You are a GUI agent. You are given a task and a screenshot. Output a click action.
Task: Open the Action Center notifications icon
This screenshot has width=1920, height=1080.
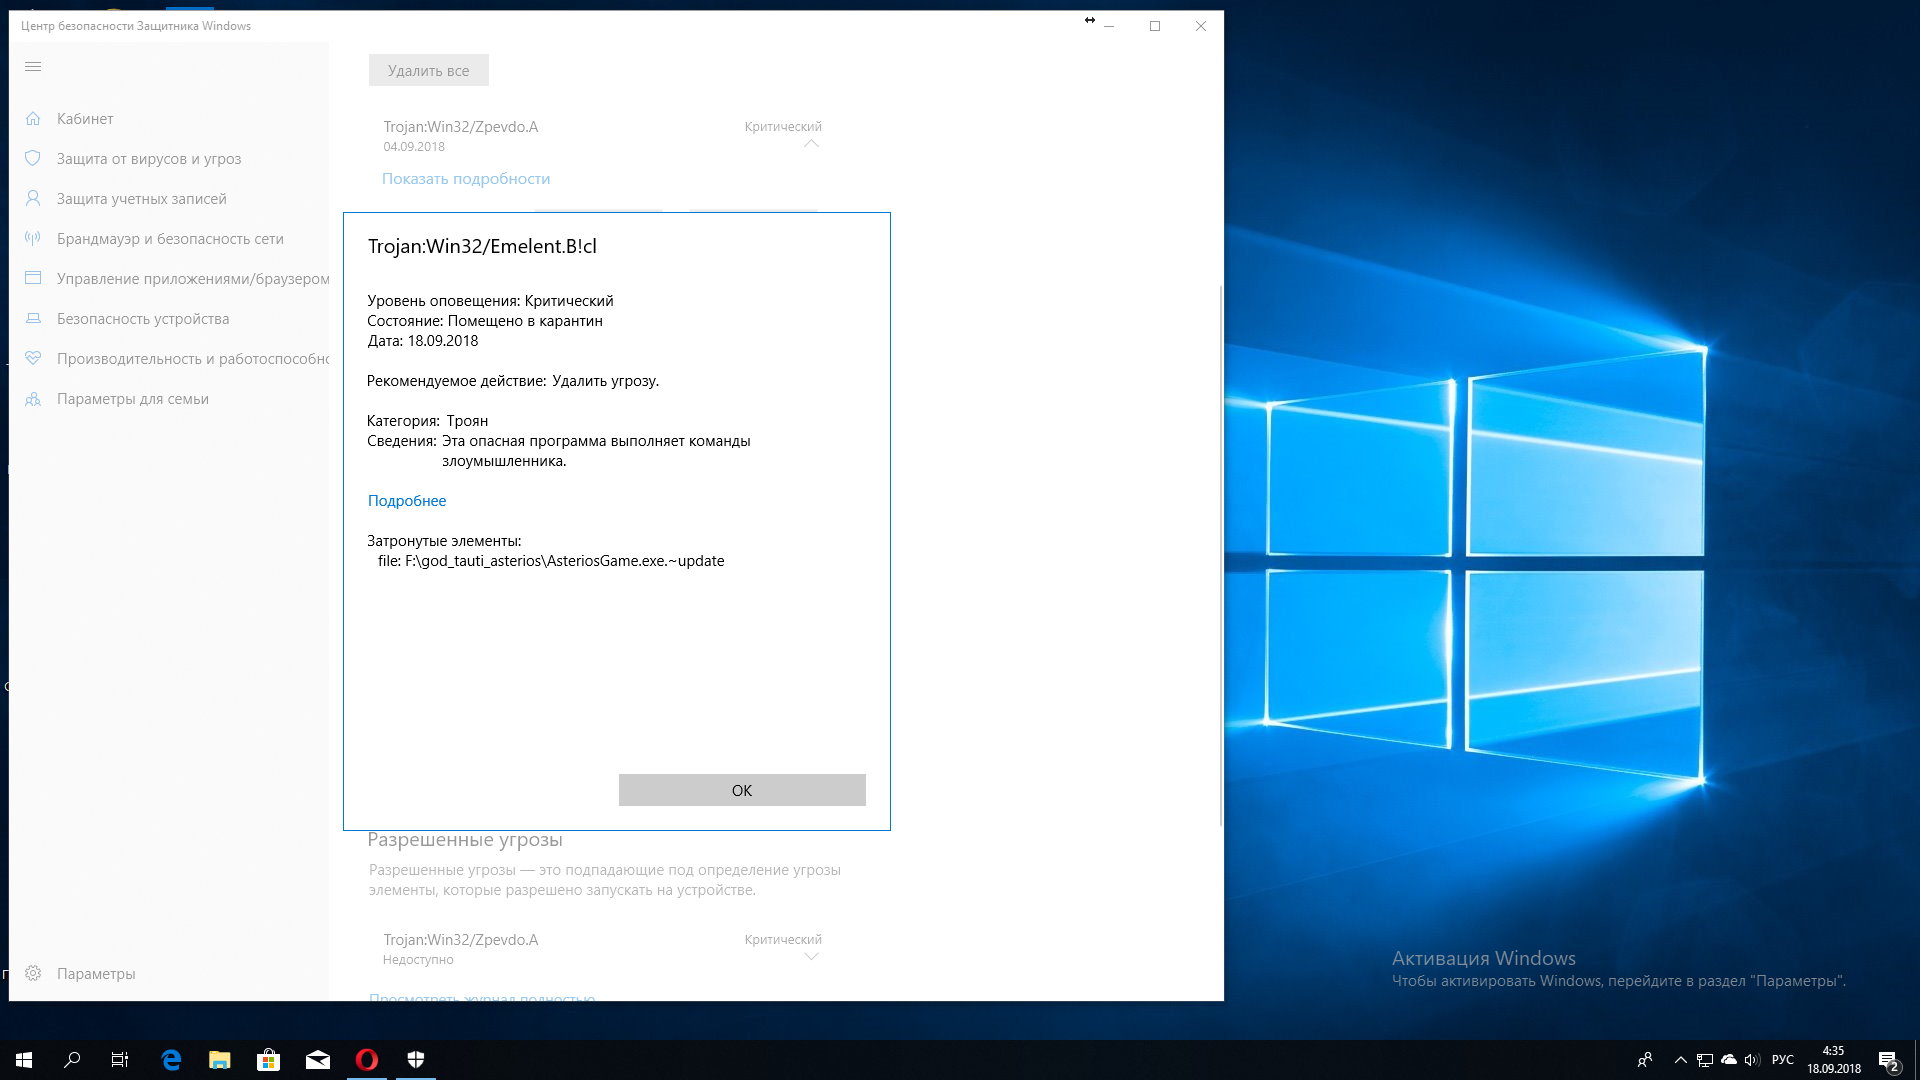tap(1889, 1060)
